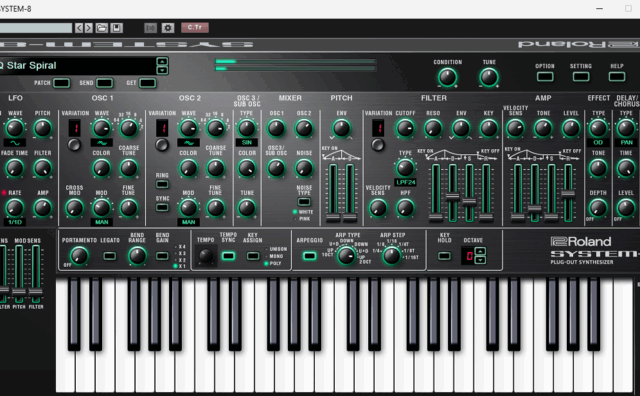The width and height of the screenshot is (640, 396).
Task: Click the greyed plug-out transfer icon
Action: coord(151,28)
